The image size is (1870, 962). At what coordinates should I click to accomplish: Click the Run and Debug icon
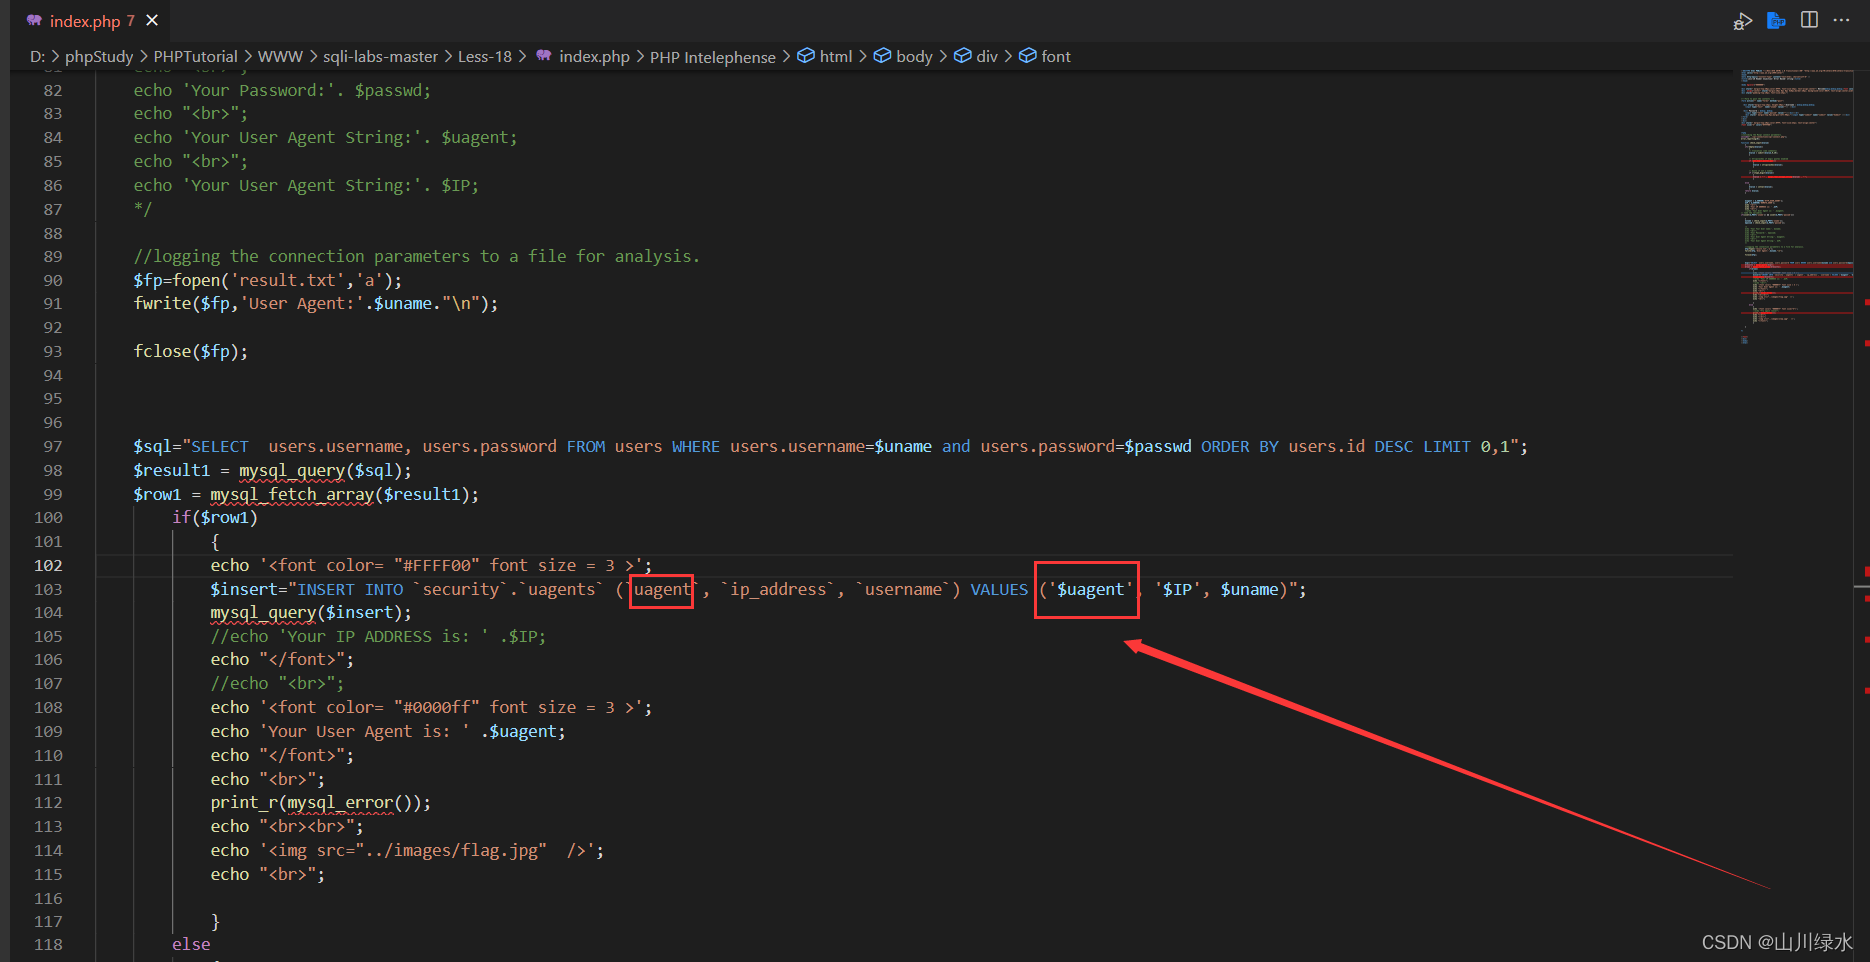[1742, 21]
